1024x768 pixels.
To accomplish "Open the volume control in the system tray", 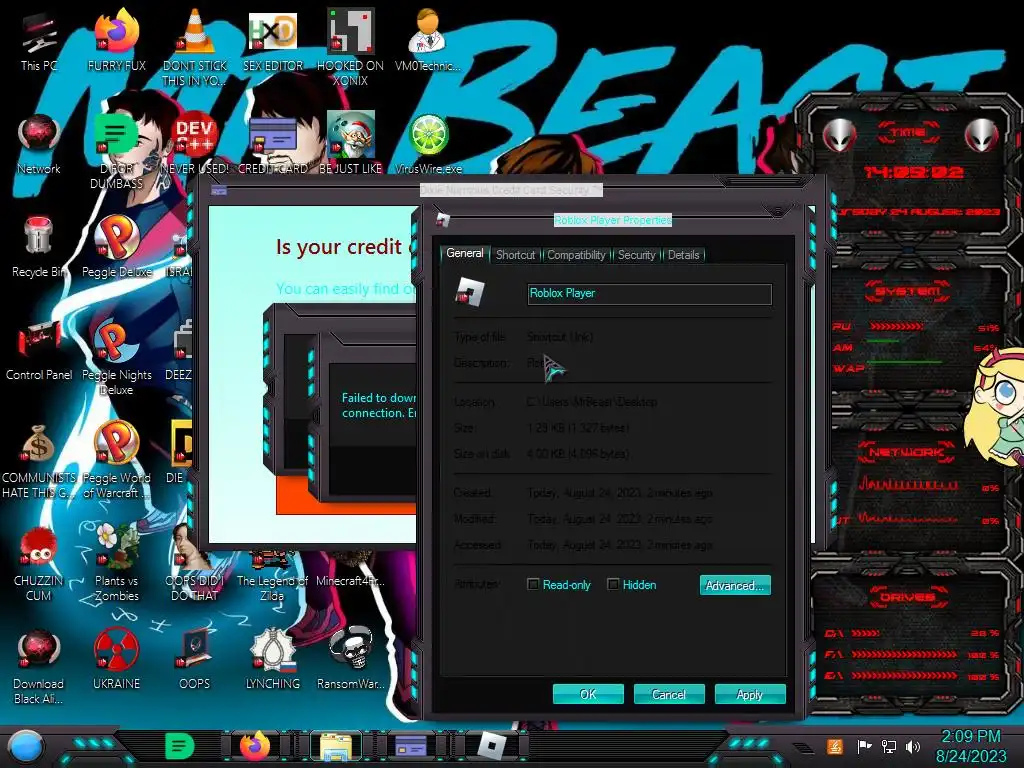I will point(912,746).
